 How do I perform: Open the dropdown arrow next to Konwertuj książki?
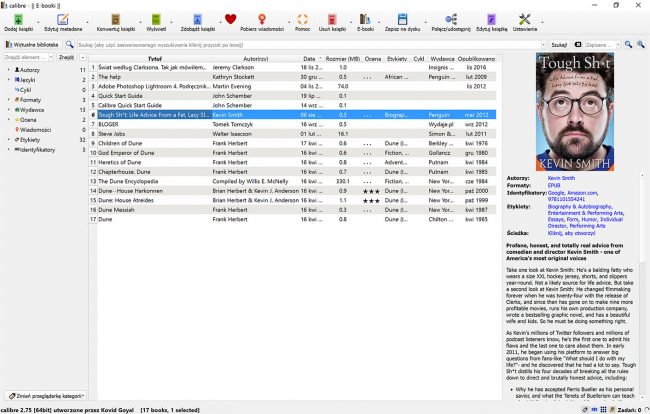point(140,22)
